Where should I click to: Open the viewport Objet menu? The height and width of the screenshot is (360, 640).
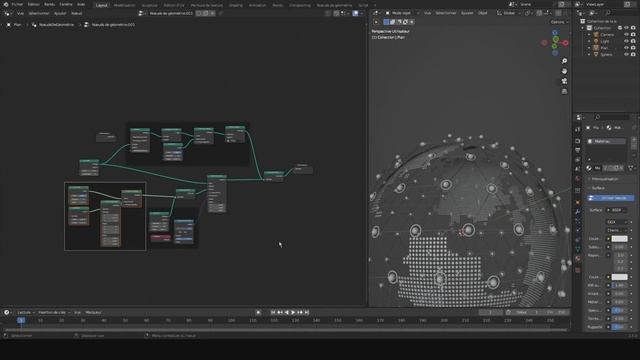click(482, 13)
